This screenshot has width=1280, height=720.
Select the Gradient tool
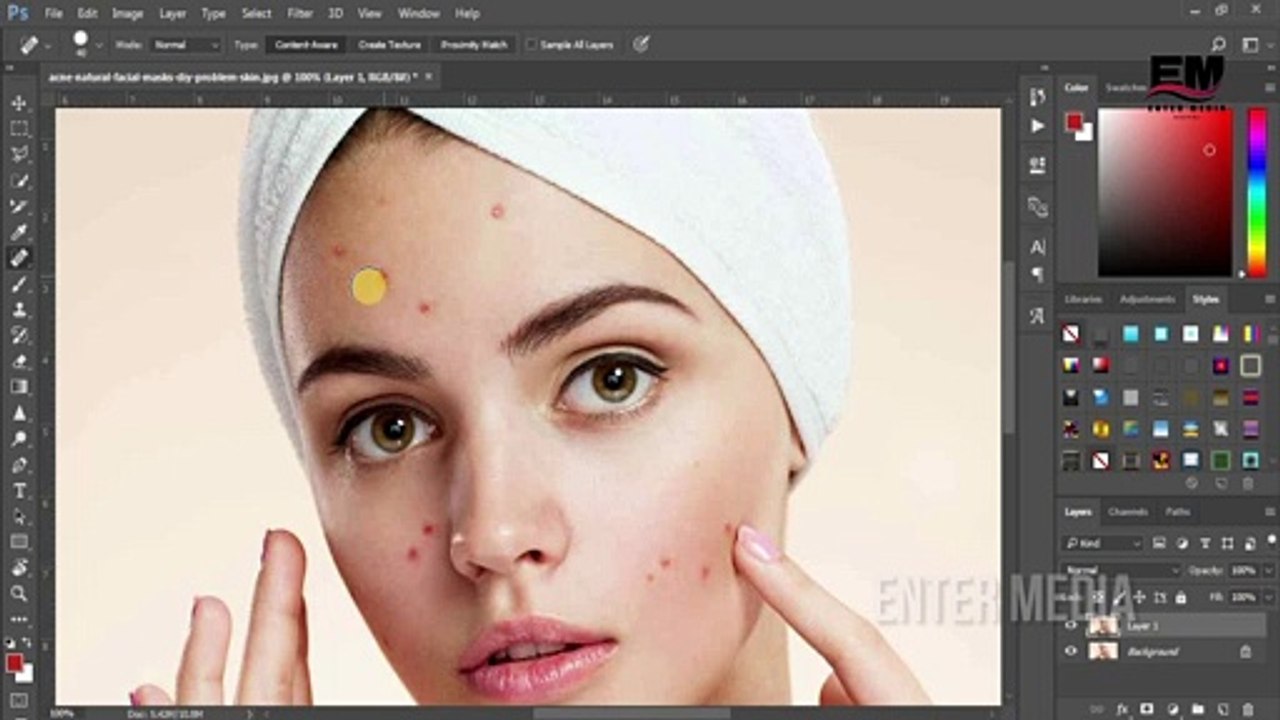coord(19,387)
